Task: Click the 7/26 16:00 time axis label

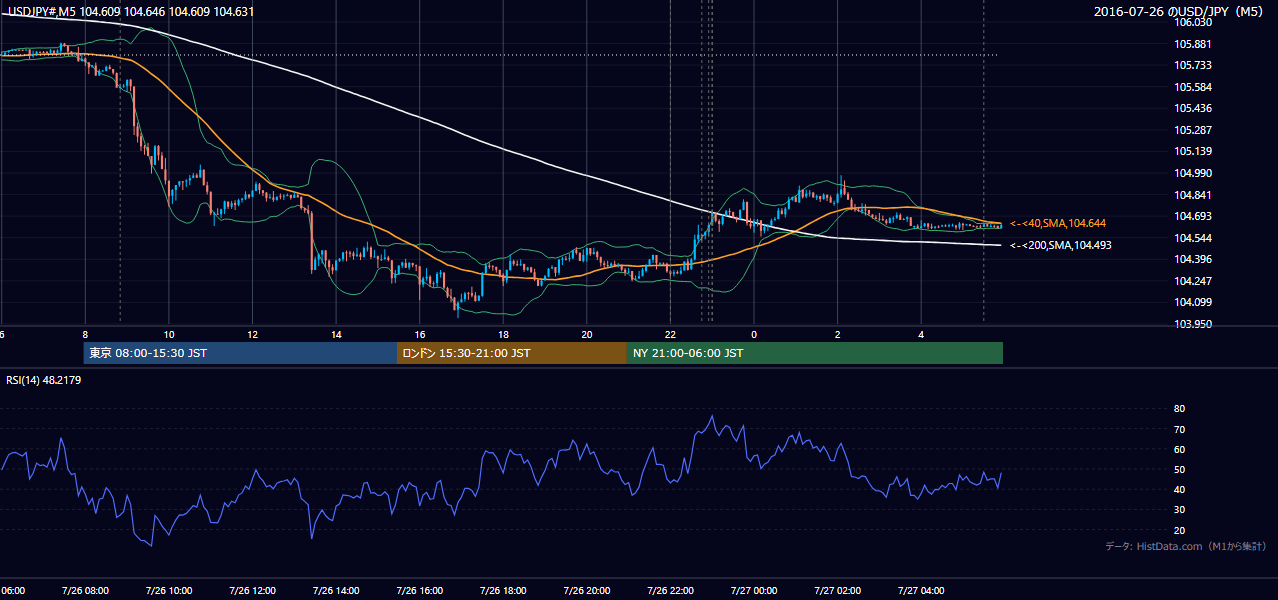Action: tap(420, 590)
